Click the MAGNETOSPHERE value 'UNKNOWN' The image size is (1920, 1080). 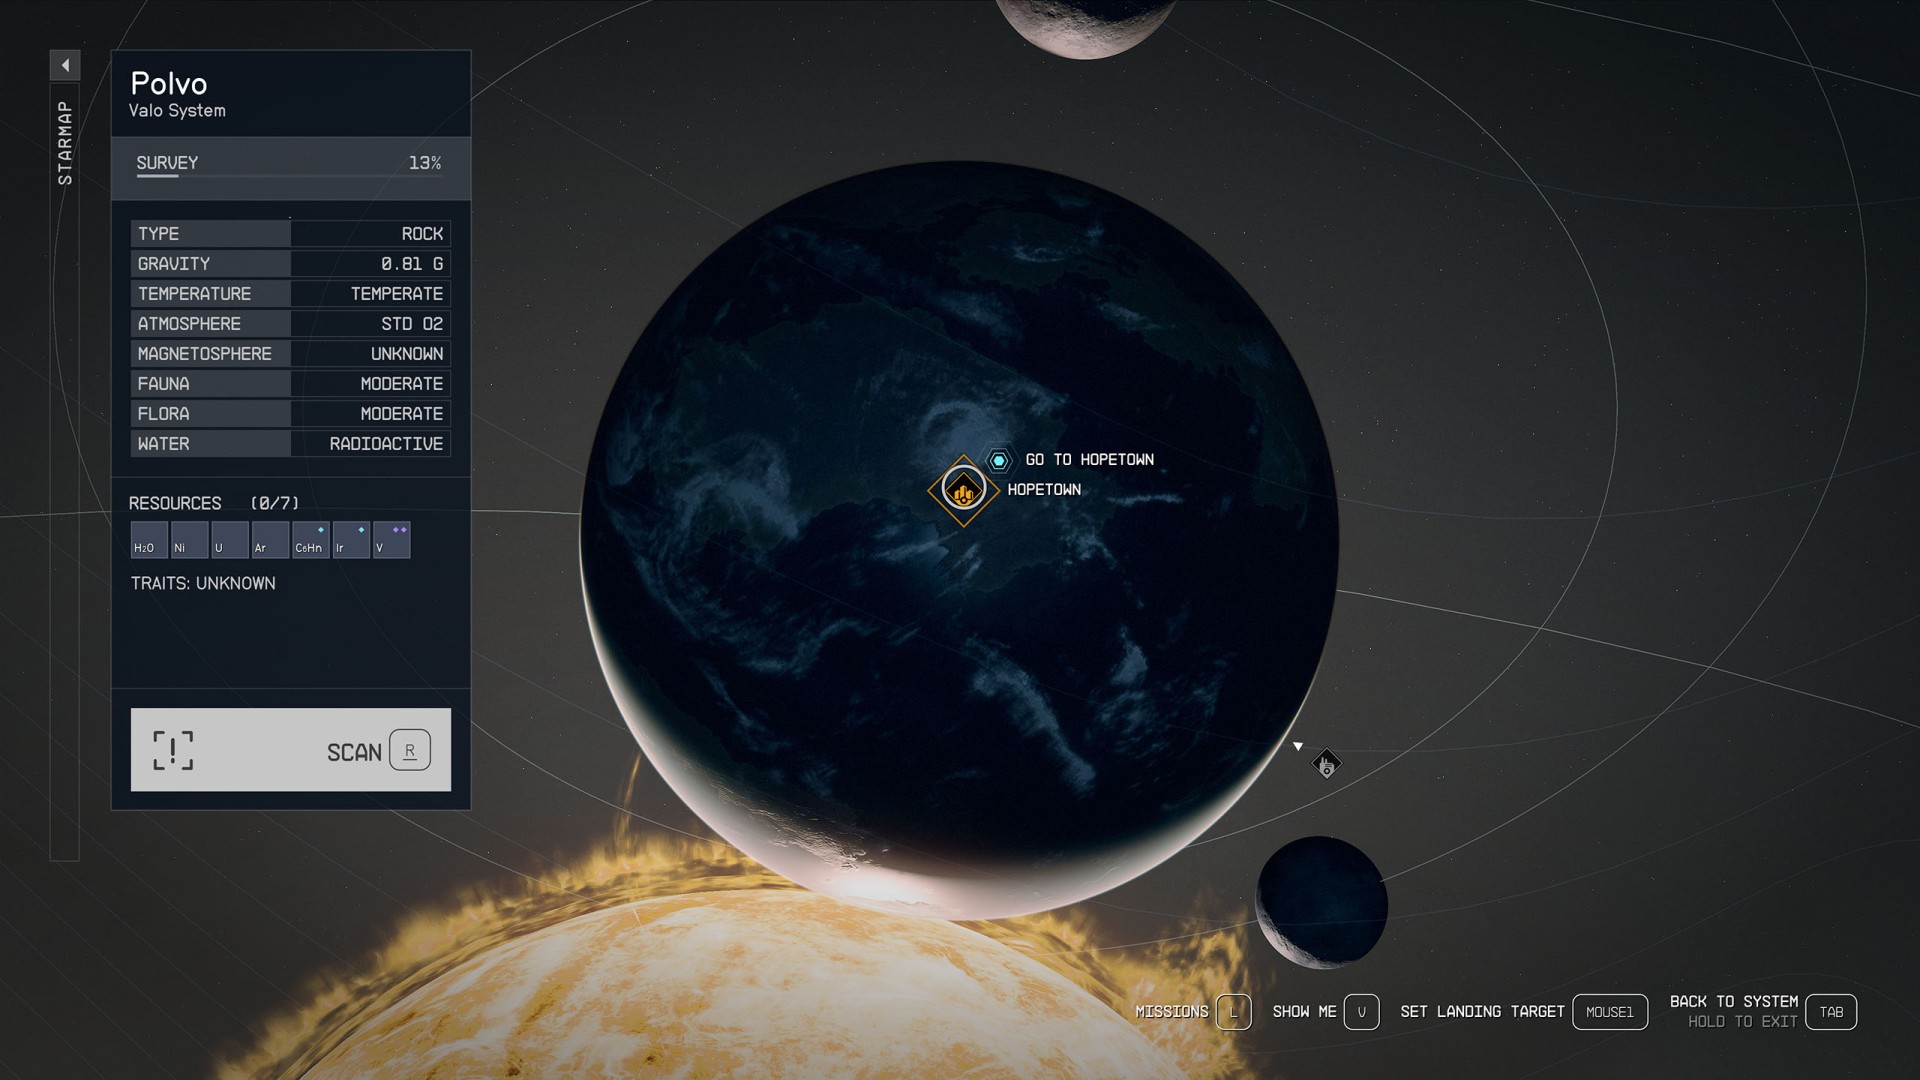click(407, 354)
